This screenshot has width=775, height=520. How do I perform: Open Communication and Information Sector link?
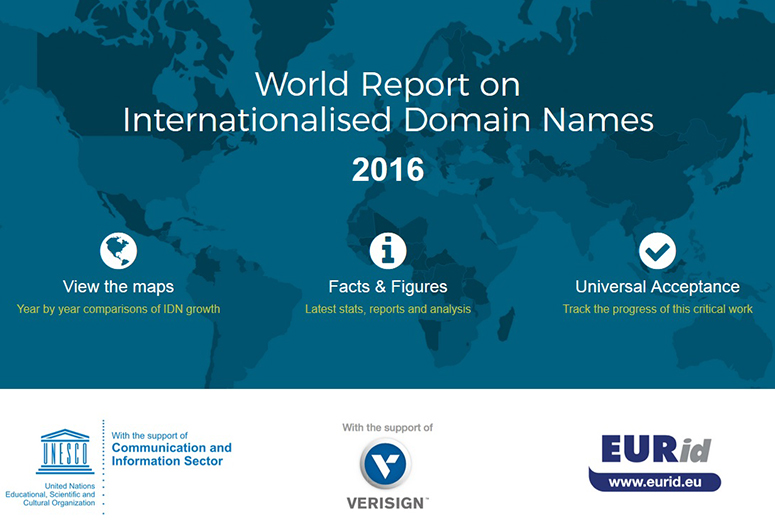click(171, 454)
